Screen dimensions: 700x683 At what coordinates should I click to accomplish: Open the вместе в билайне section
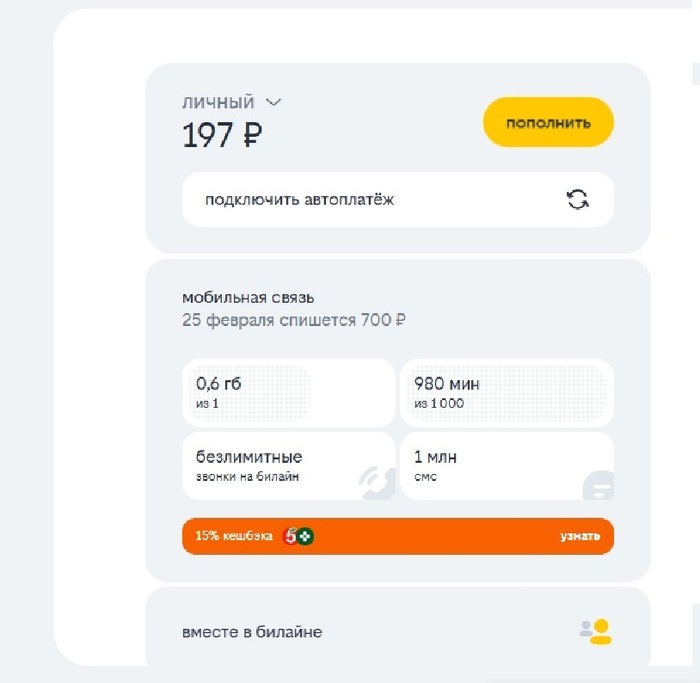point(252,632)
